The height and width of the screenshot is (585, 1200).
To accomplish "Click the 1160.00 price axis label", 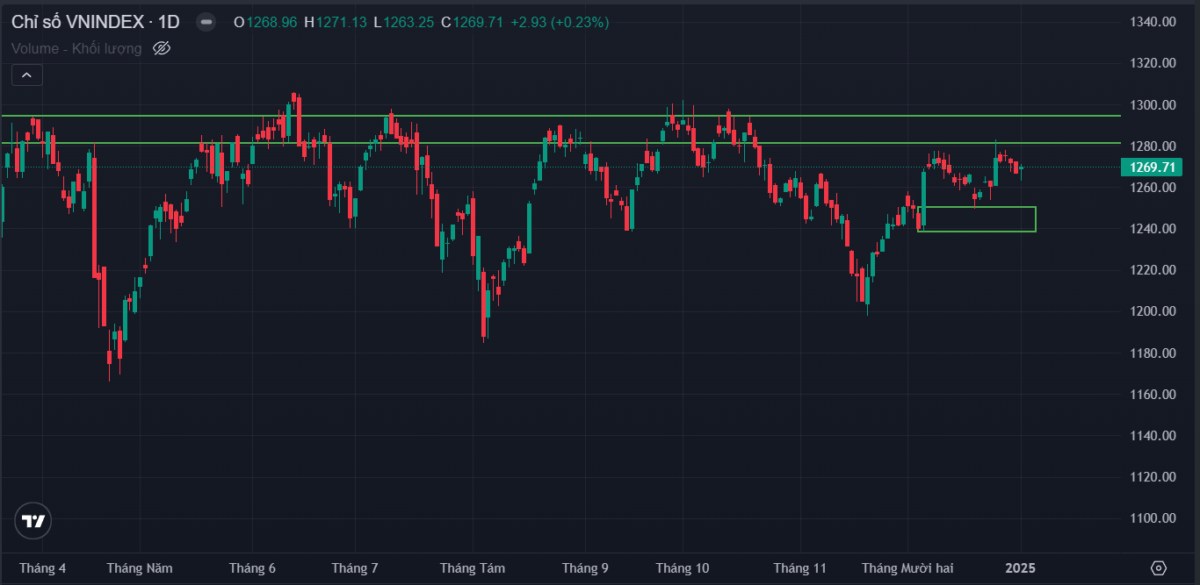I will pyautogui.click(x=1151, y=395).
